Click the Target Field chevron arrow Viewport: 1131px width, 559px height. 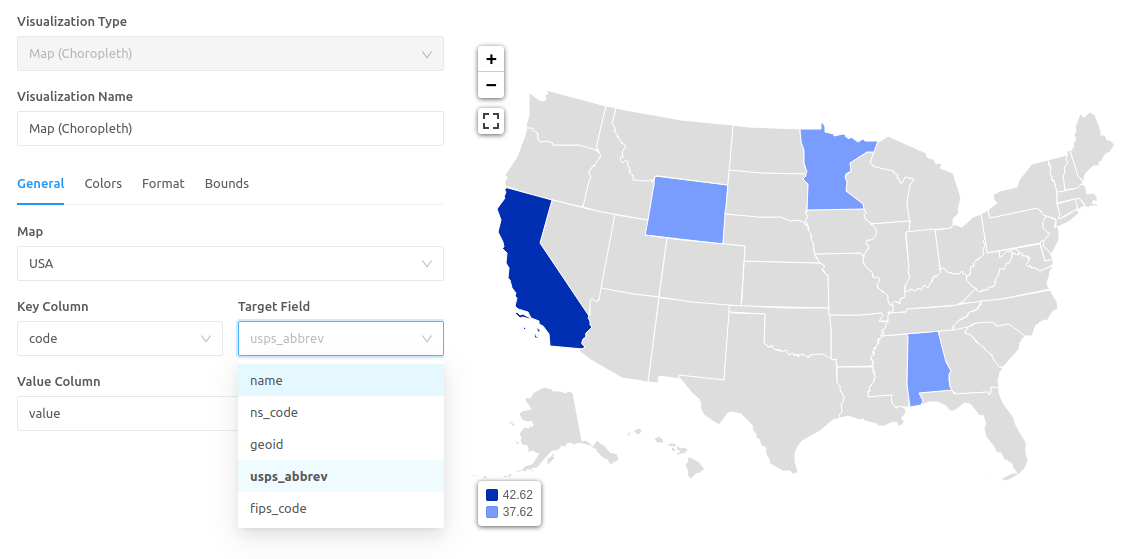427,339
